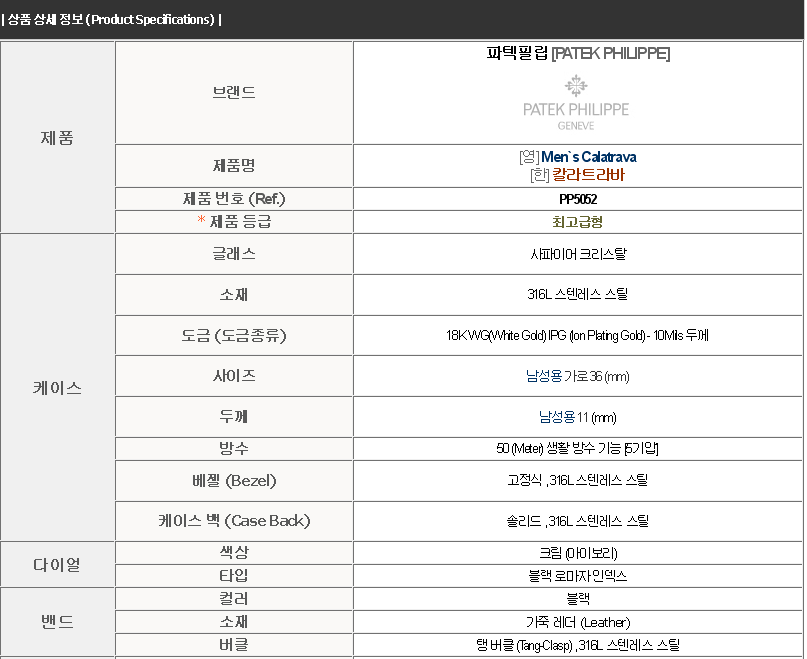The image size is (807, 659).
Task: Select the reference number 'PP5052'
Action: point(578,199)
